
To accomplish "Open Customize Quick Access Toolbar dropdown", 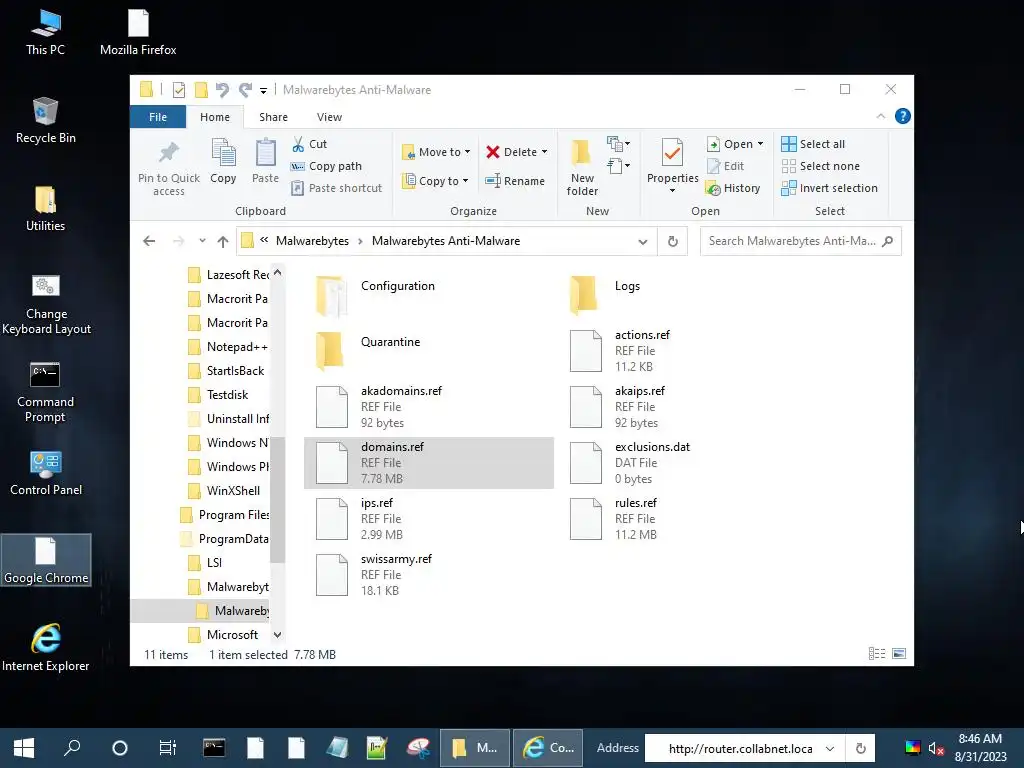I will tap(263, 91).
